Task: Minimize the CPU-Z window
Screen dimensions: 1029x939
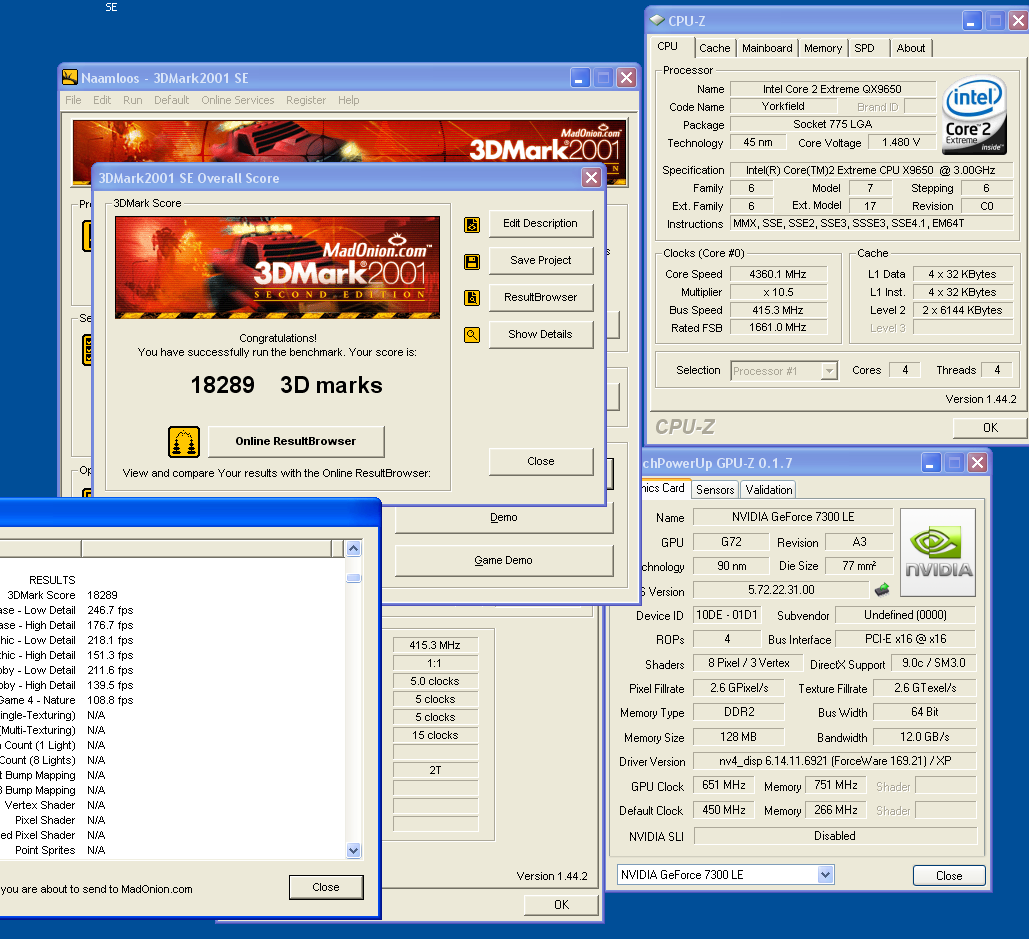Action: pyautogui.click(x=971, y=21)
